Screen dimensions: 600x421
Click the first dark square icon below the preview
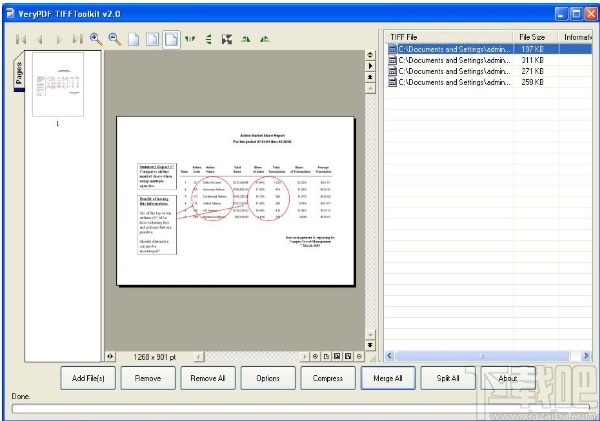pyautogui.click(x=337, y=357)
